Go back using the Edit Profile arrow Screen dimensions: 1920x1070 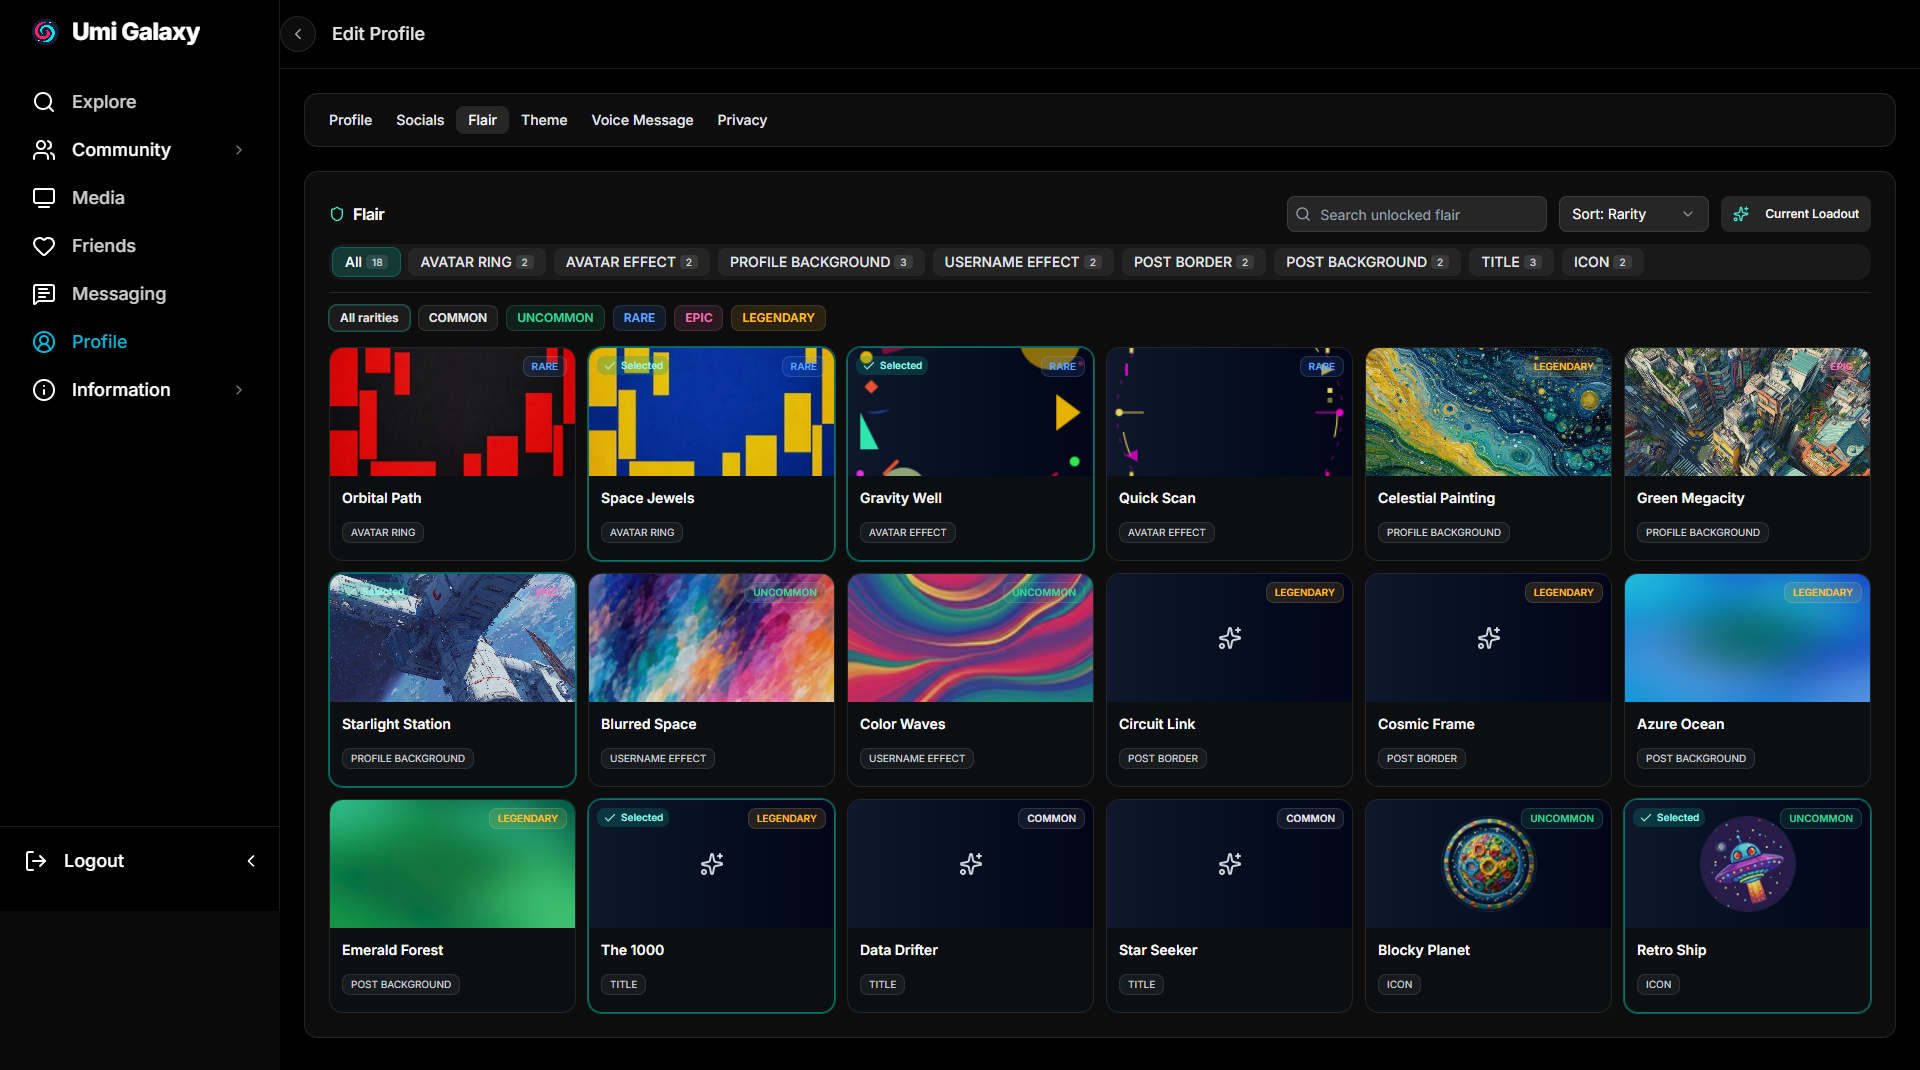click(x=298, y=34)
